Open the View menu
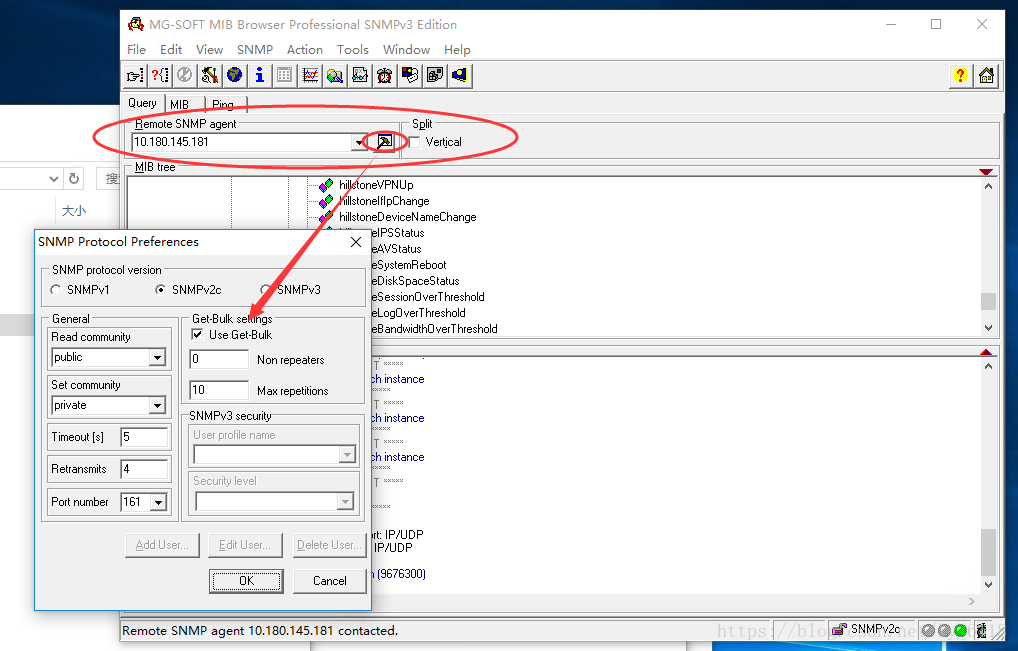The image size is (1018, 651). (x=209, y=49)
